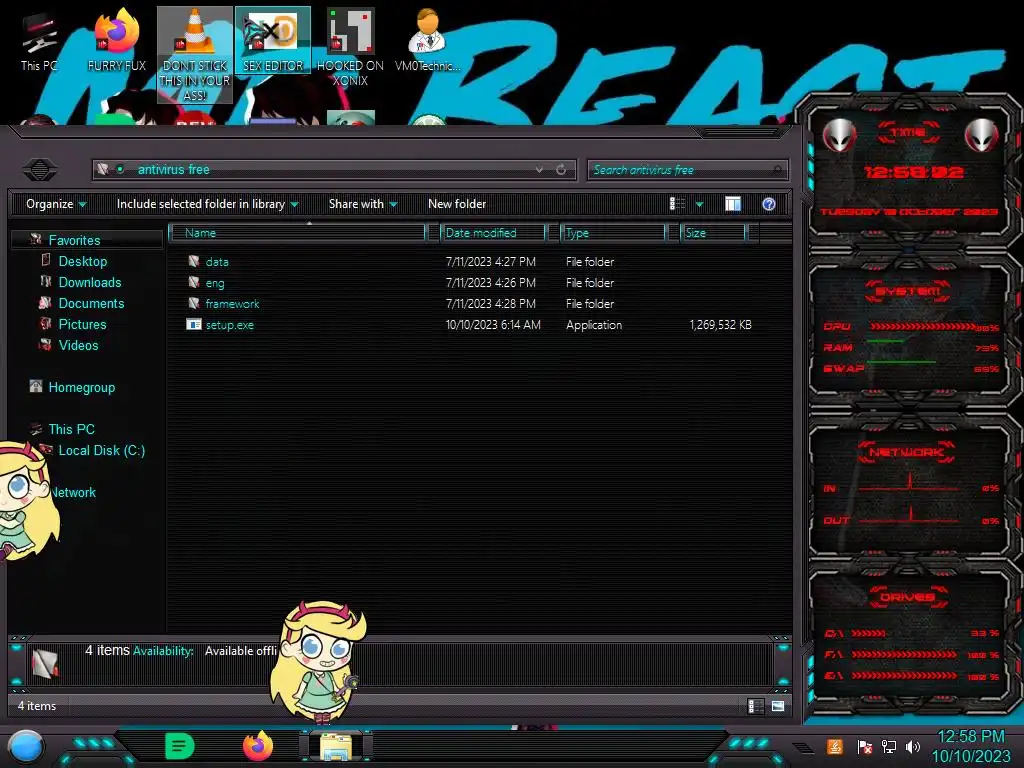
Task: Select the setup.exe application icon
Action: coord(194,324)
